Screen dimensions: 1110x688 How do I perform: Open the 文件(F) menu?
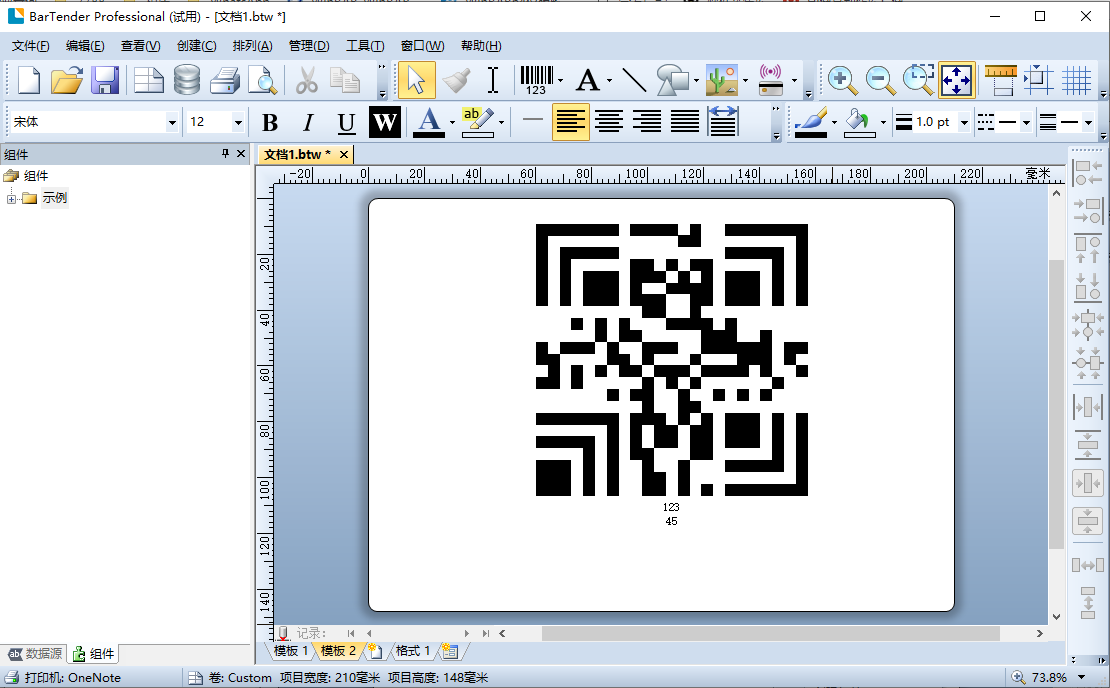click(x=30, y=45)
